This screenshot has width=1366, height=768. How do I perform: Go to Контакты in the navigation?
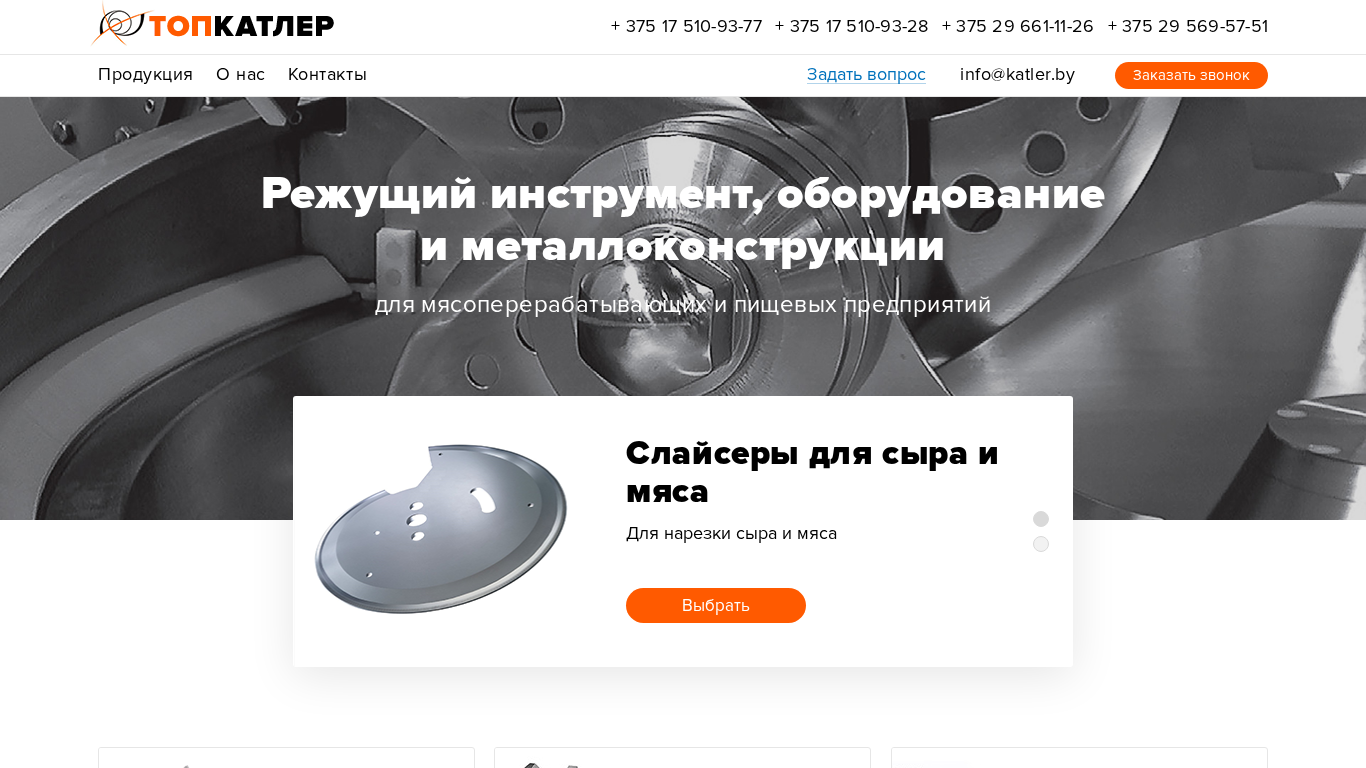[x=327, y=75]
